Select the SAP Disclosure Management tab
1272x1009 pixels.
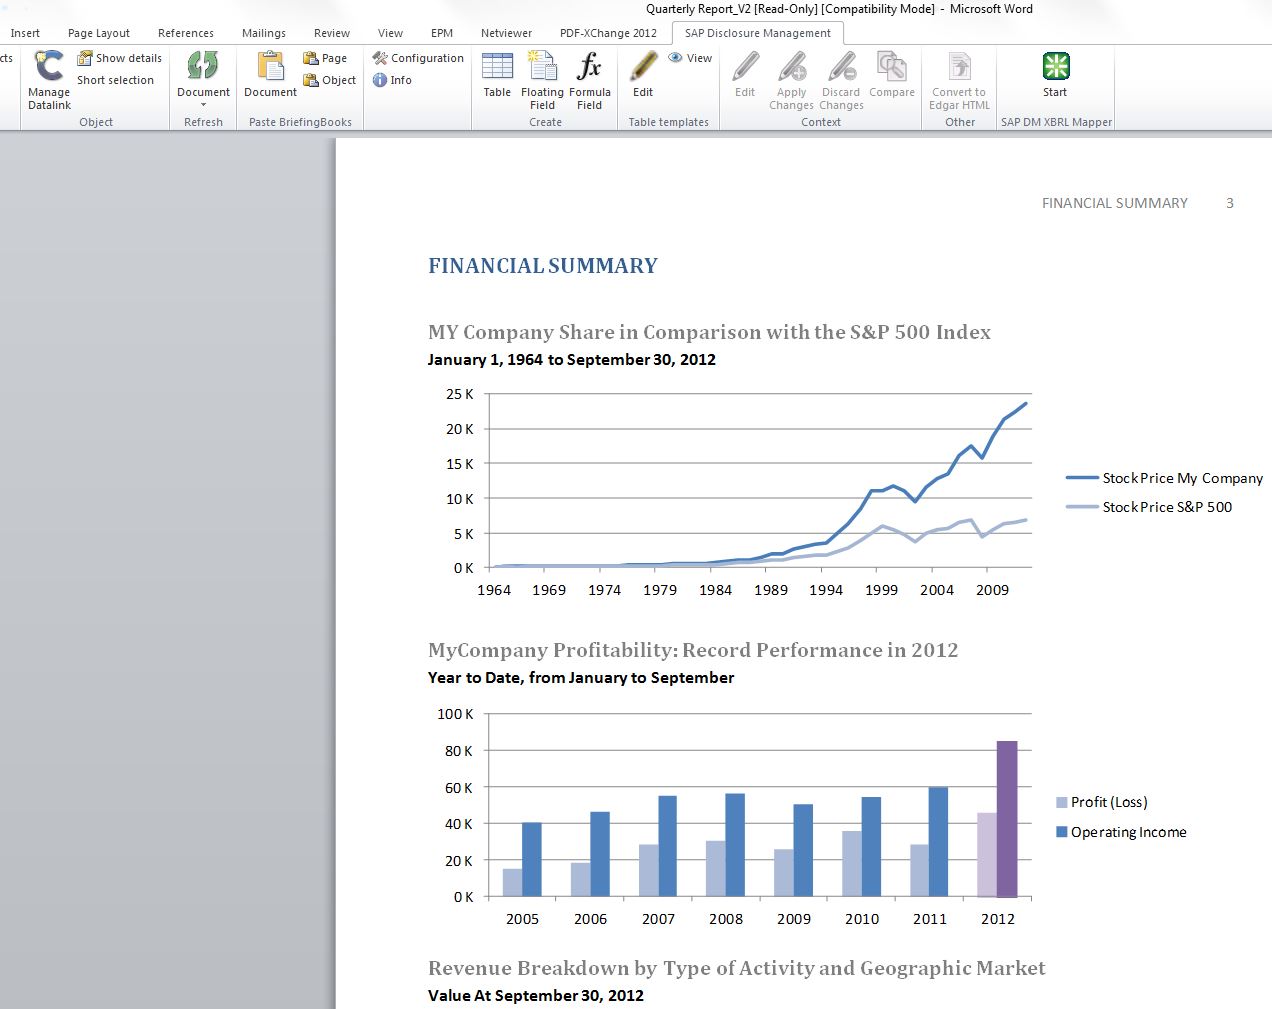point(758,33)
